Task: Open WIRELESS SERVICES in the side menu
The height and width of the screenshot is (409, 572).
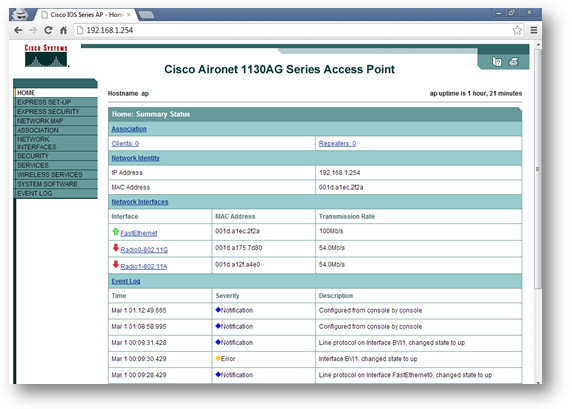Action: point(56,174)
